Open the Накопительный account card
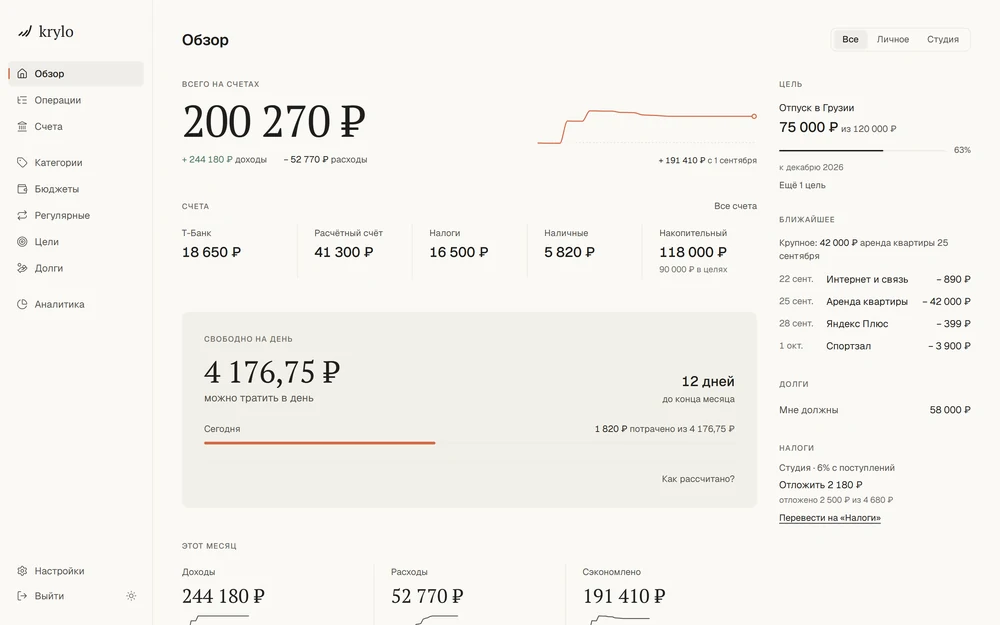 (700, 251)
